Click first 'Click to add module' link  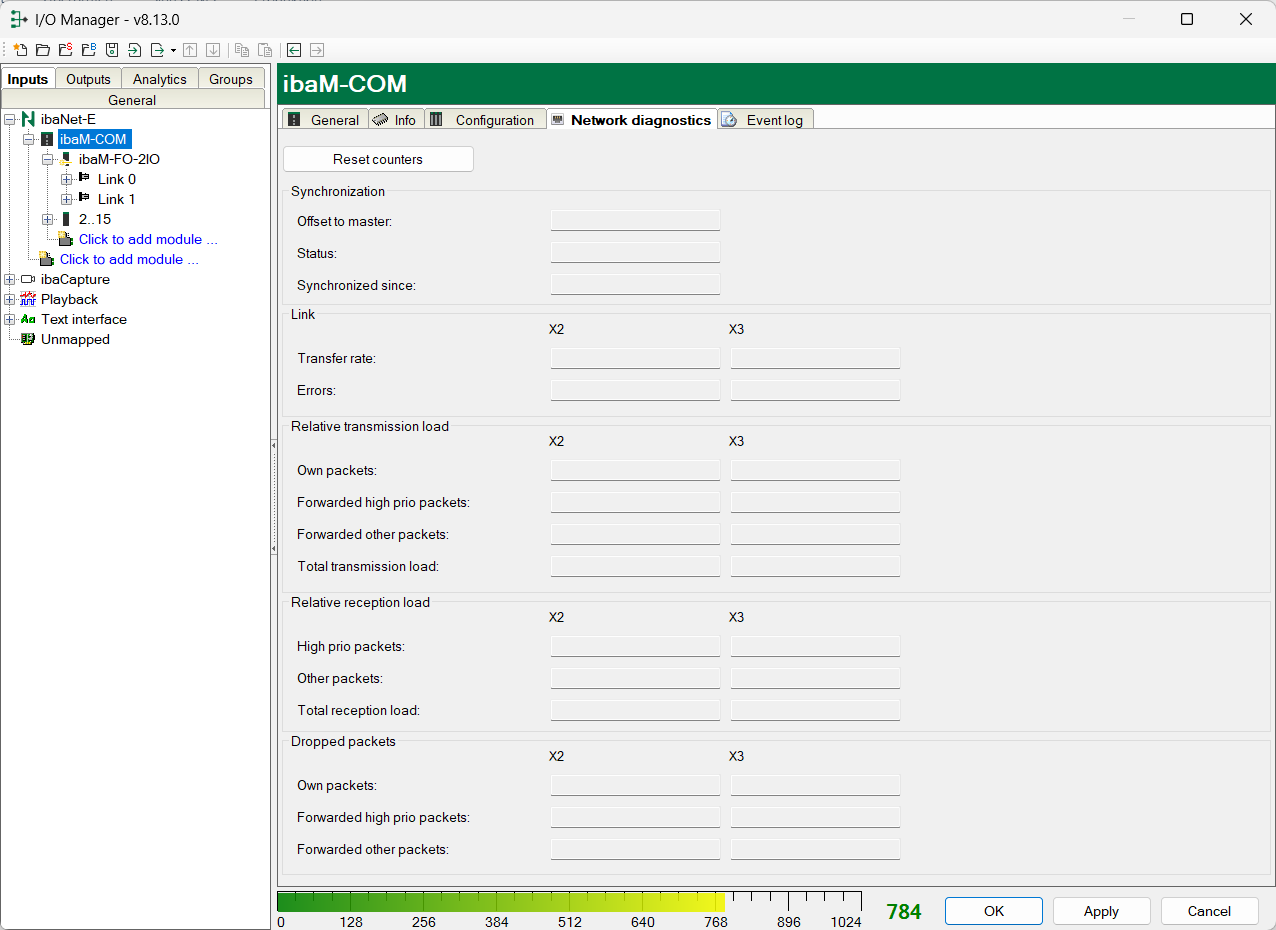148,239
